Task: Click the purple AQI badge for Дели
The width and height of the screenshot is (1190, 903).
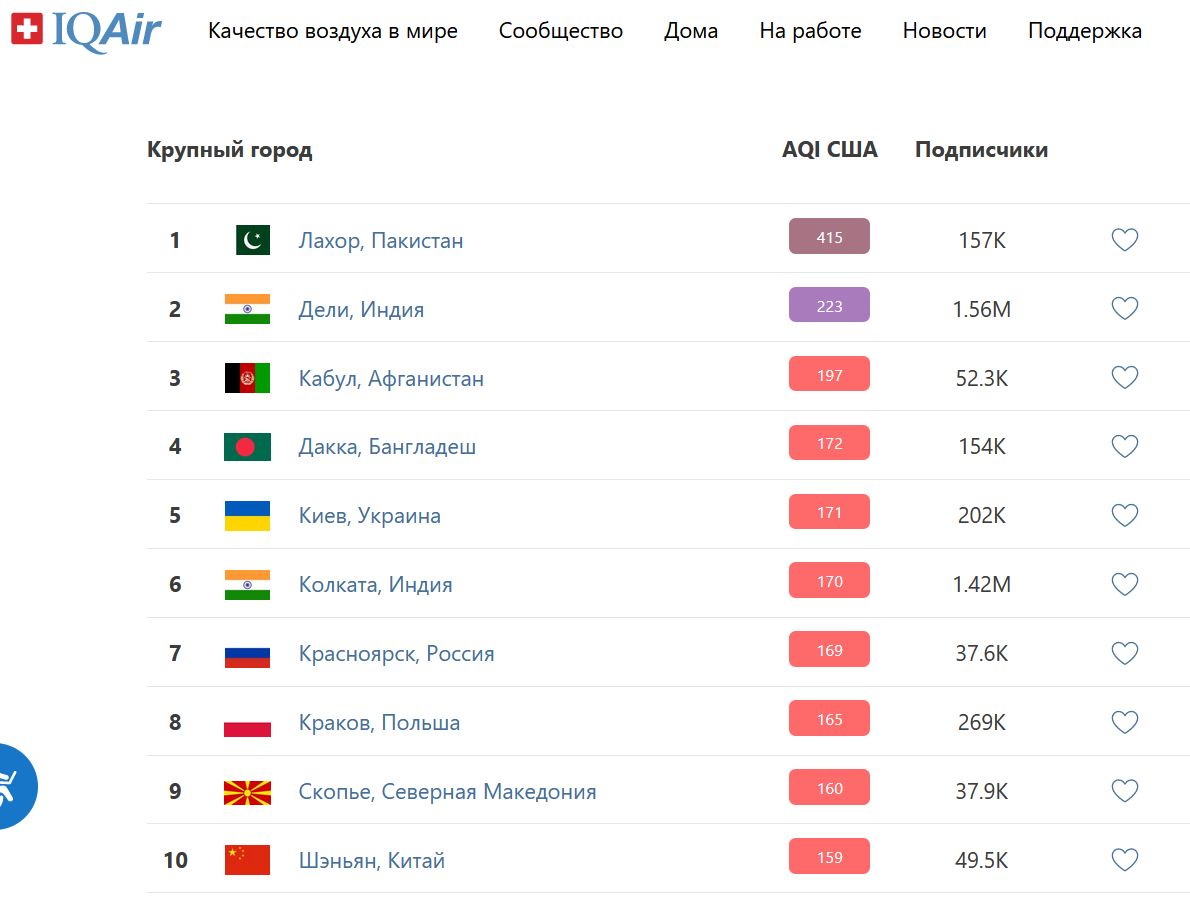Action: [829, 305]
